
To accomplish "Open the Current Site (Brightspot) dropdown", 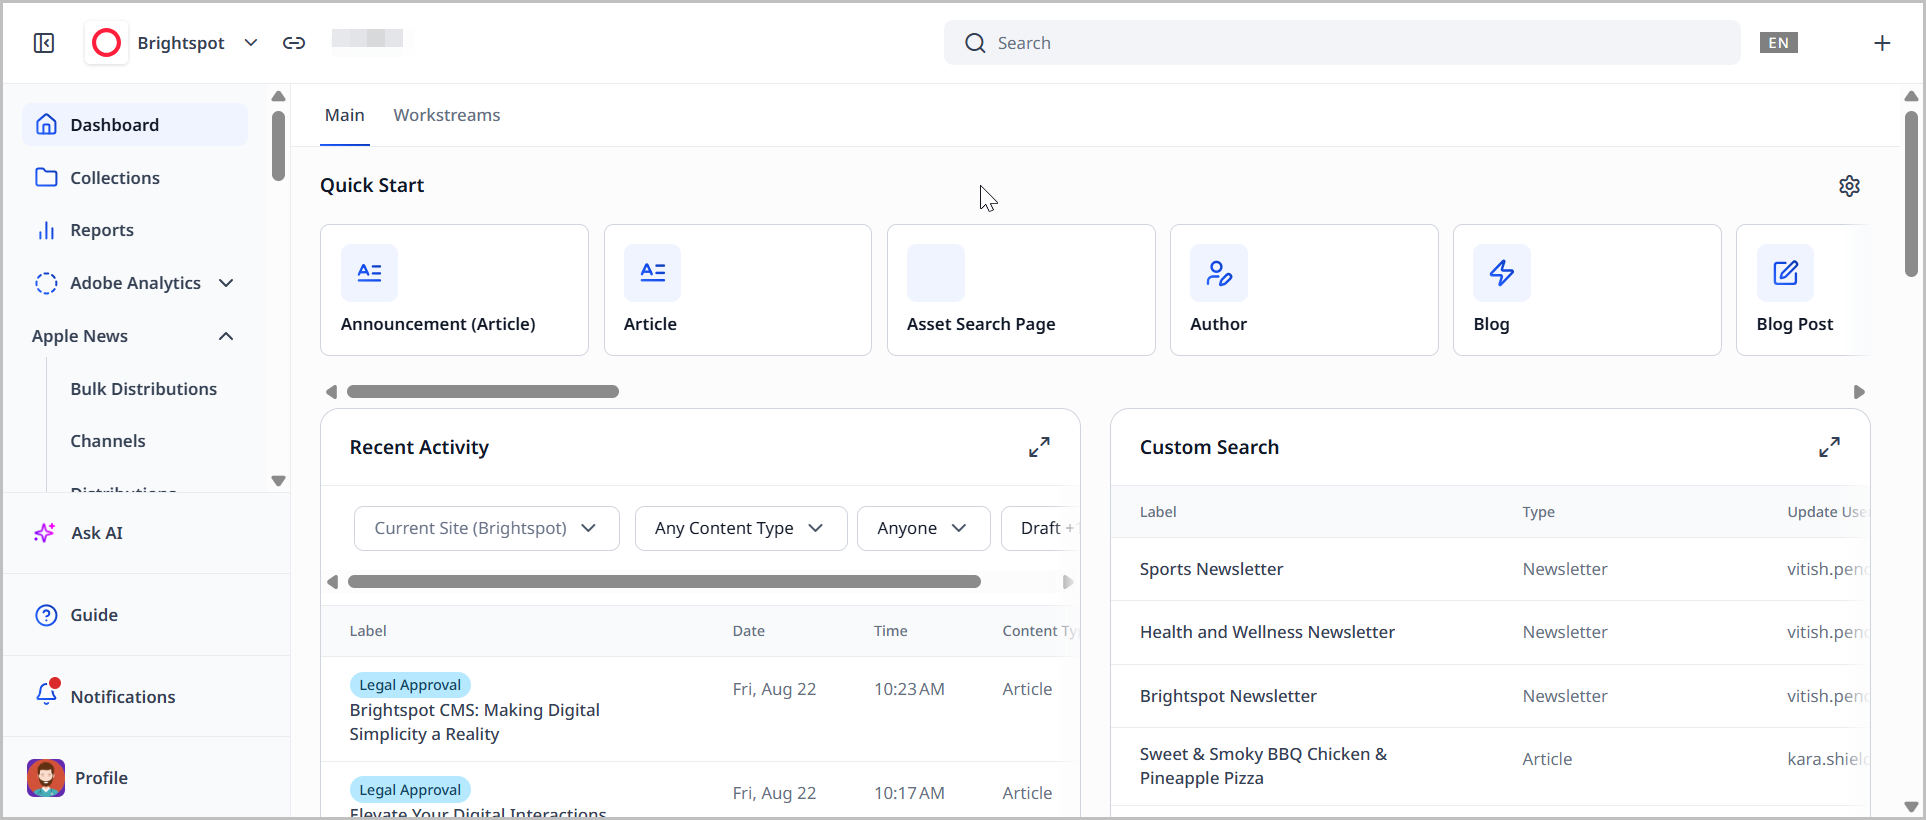I will click(x=487, y=528).
